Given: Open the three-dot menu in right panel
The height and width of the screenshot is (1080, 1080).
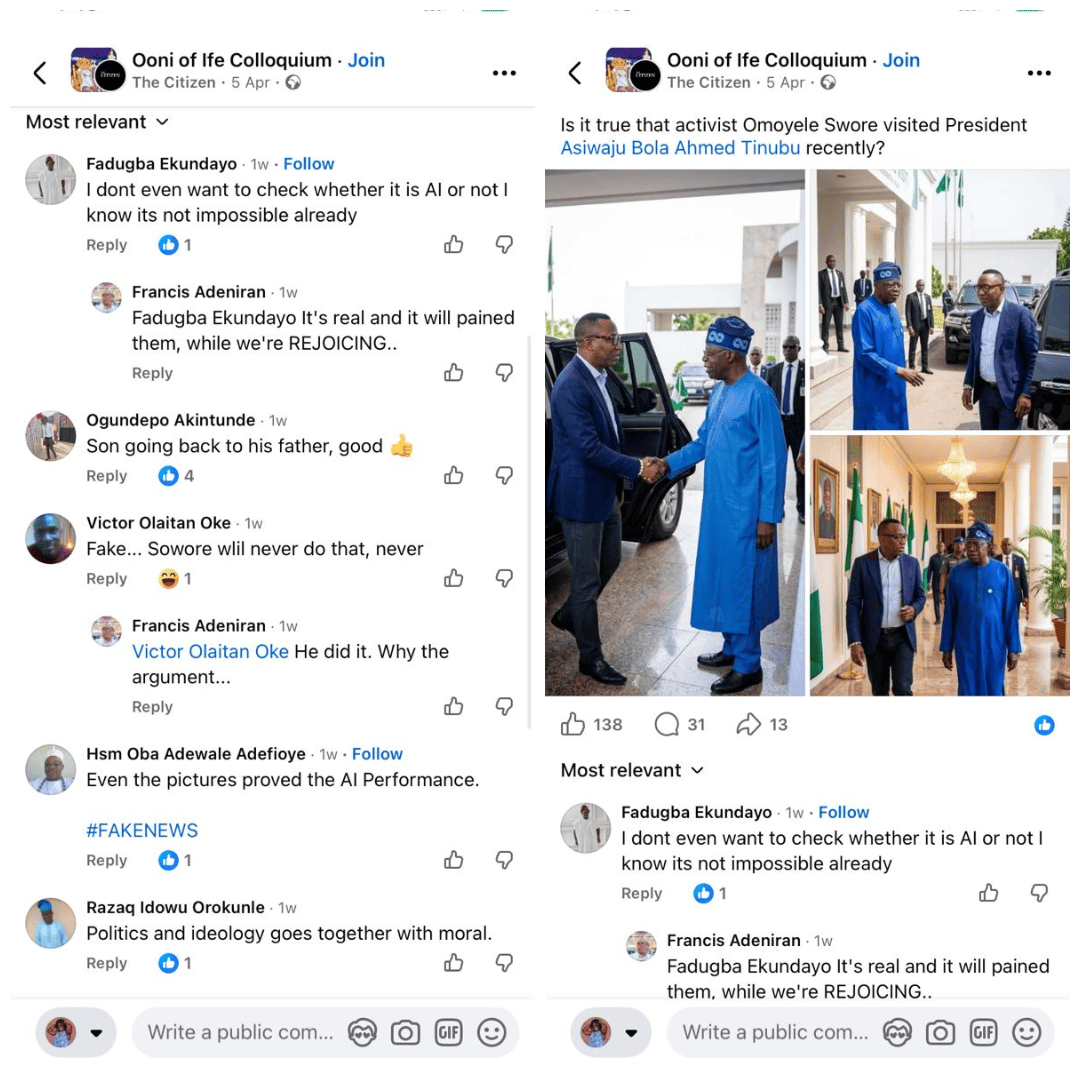Looking at the screenshot, I should [1039, 73].
